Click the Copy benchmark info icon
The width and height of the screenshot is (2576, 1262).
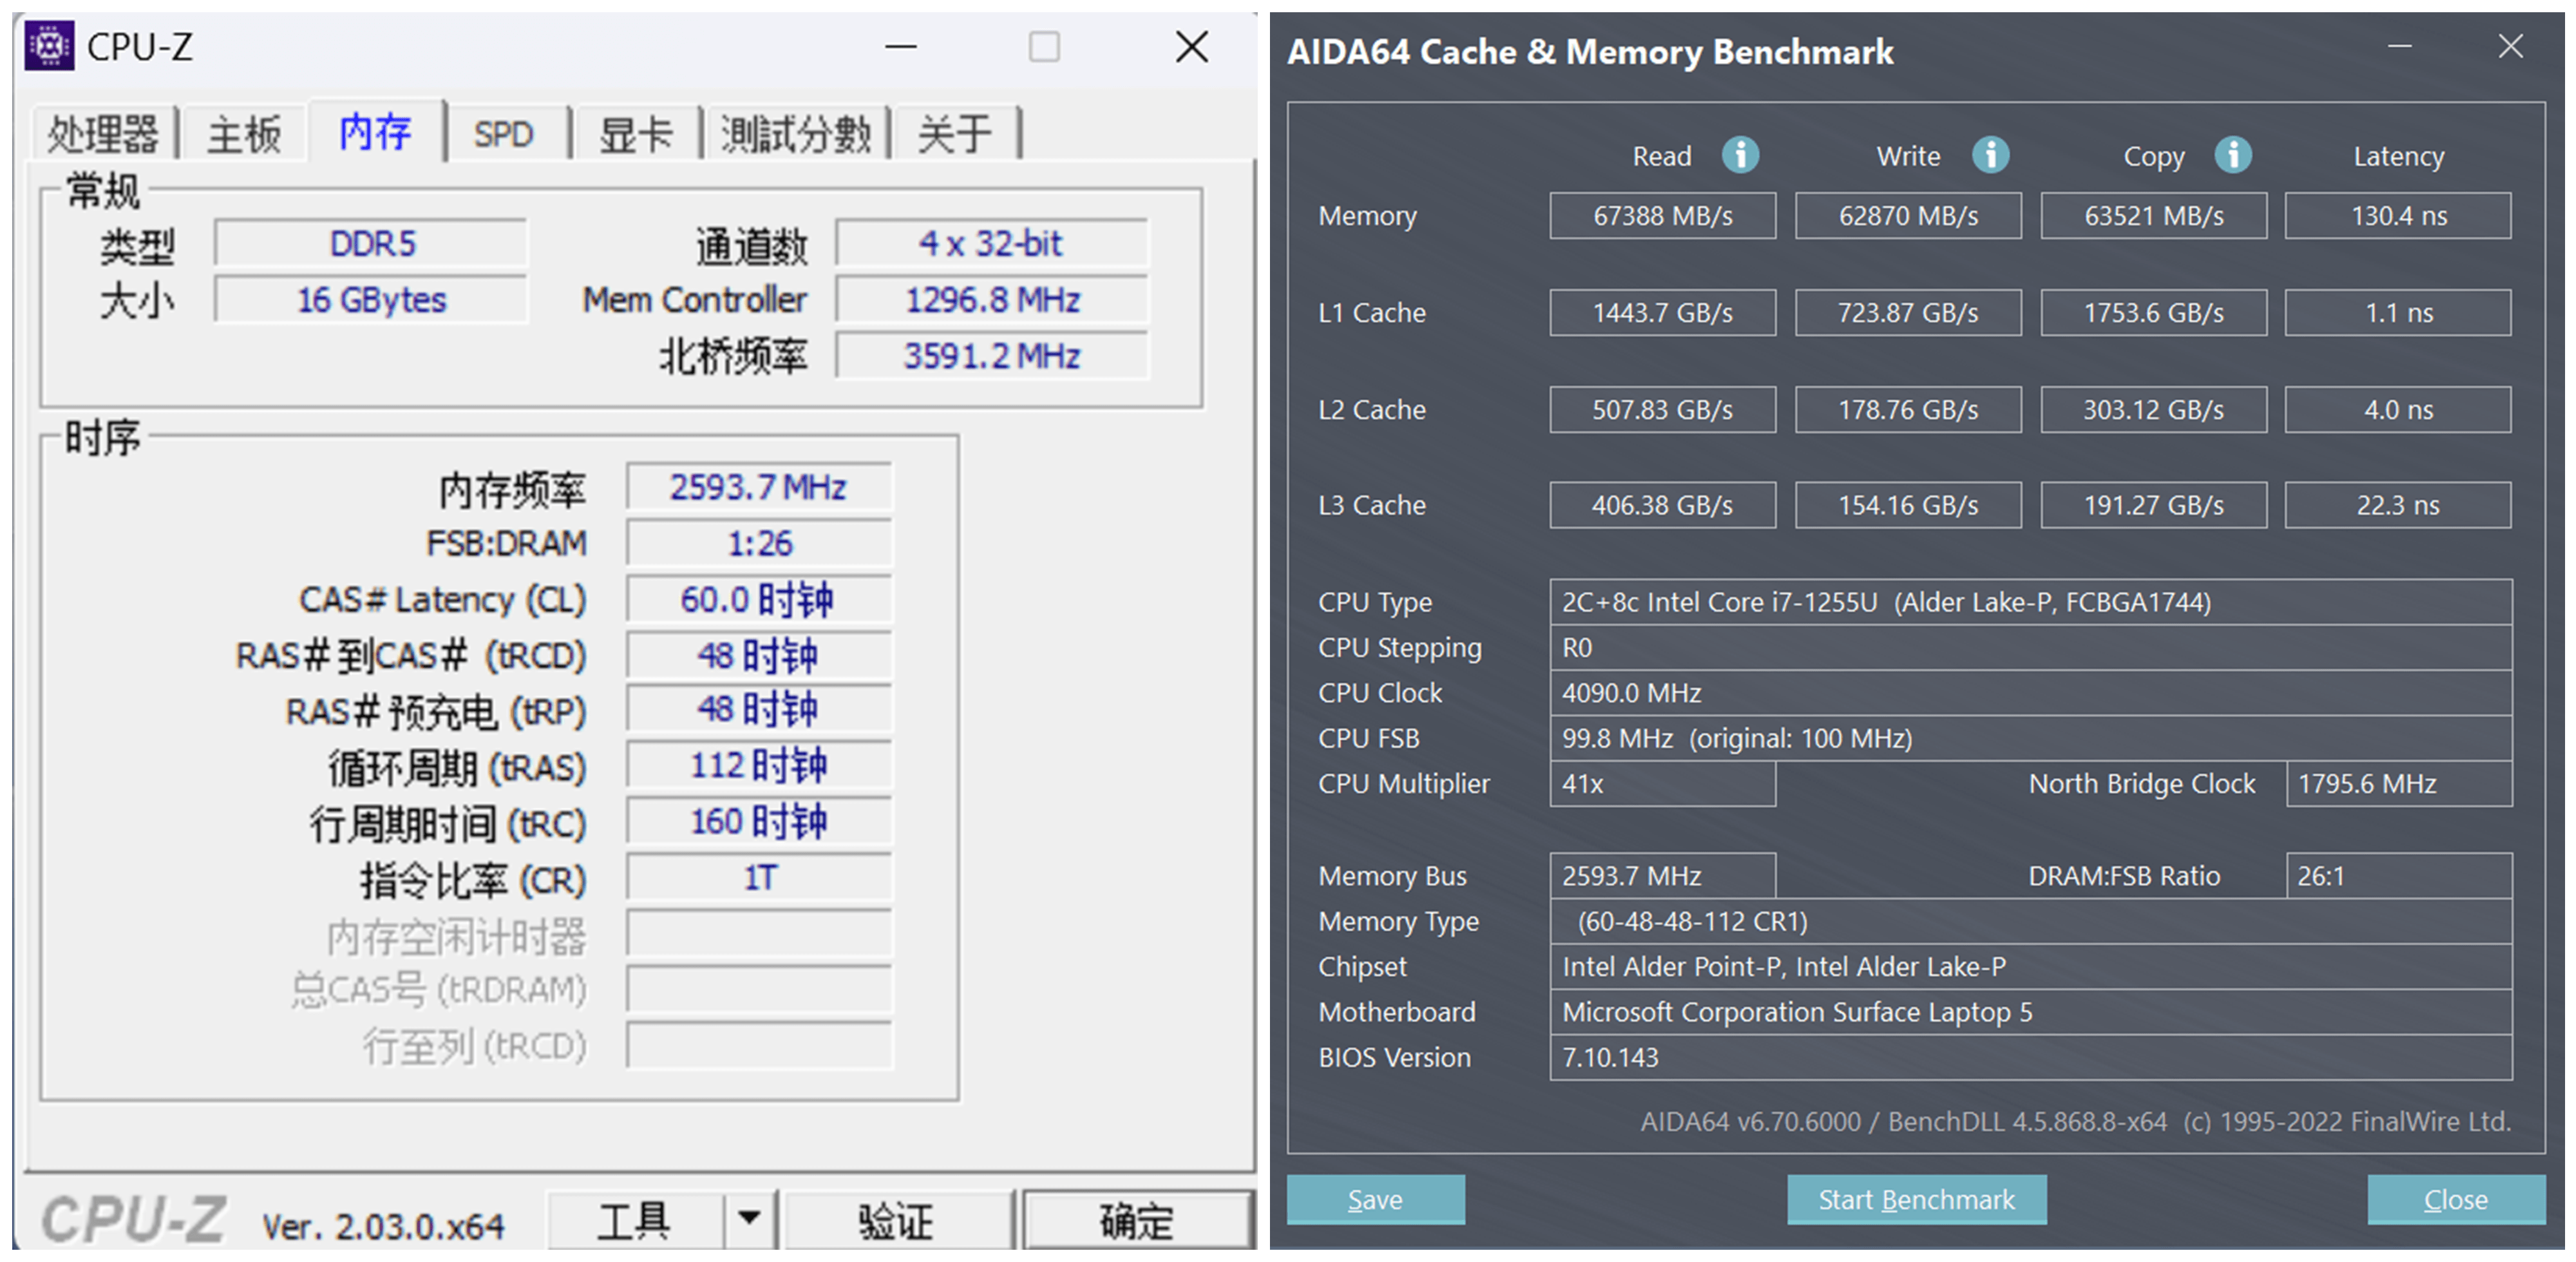(2233, 155)
